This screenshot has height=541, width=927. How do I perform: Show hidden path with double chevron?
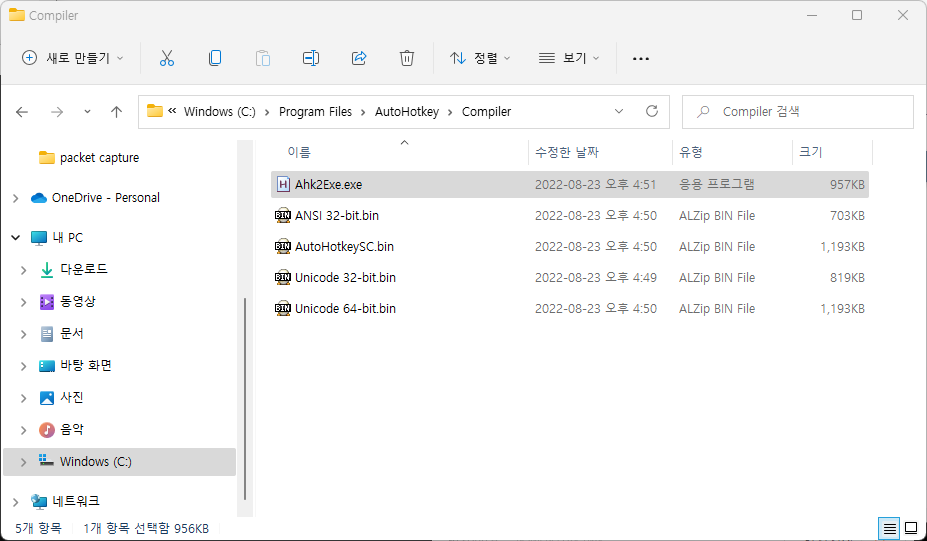tap(172, 111)
